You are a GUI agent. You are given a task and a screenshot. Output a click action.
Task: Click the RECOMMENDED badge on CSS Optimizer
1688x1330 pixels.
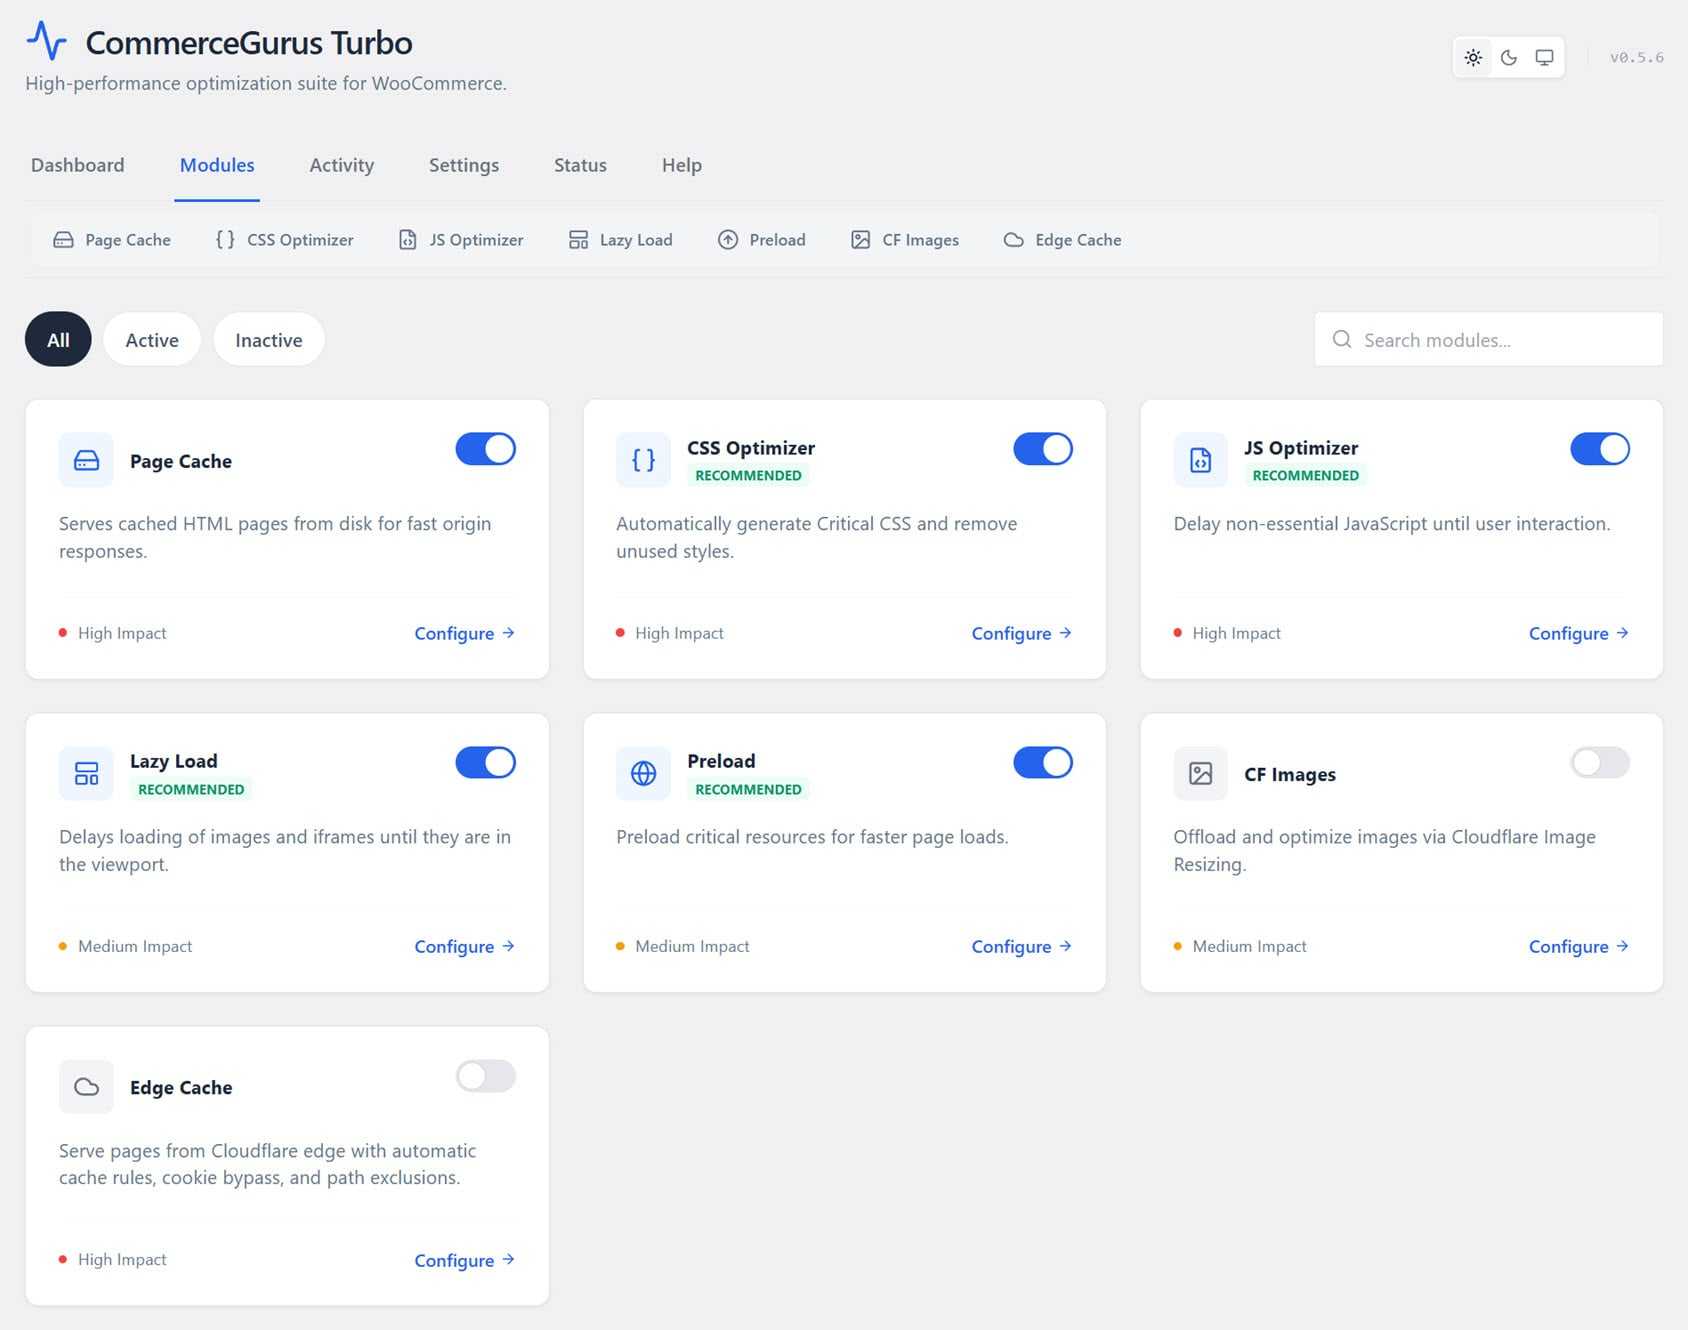coord(748,475)
